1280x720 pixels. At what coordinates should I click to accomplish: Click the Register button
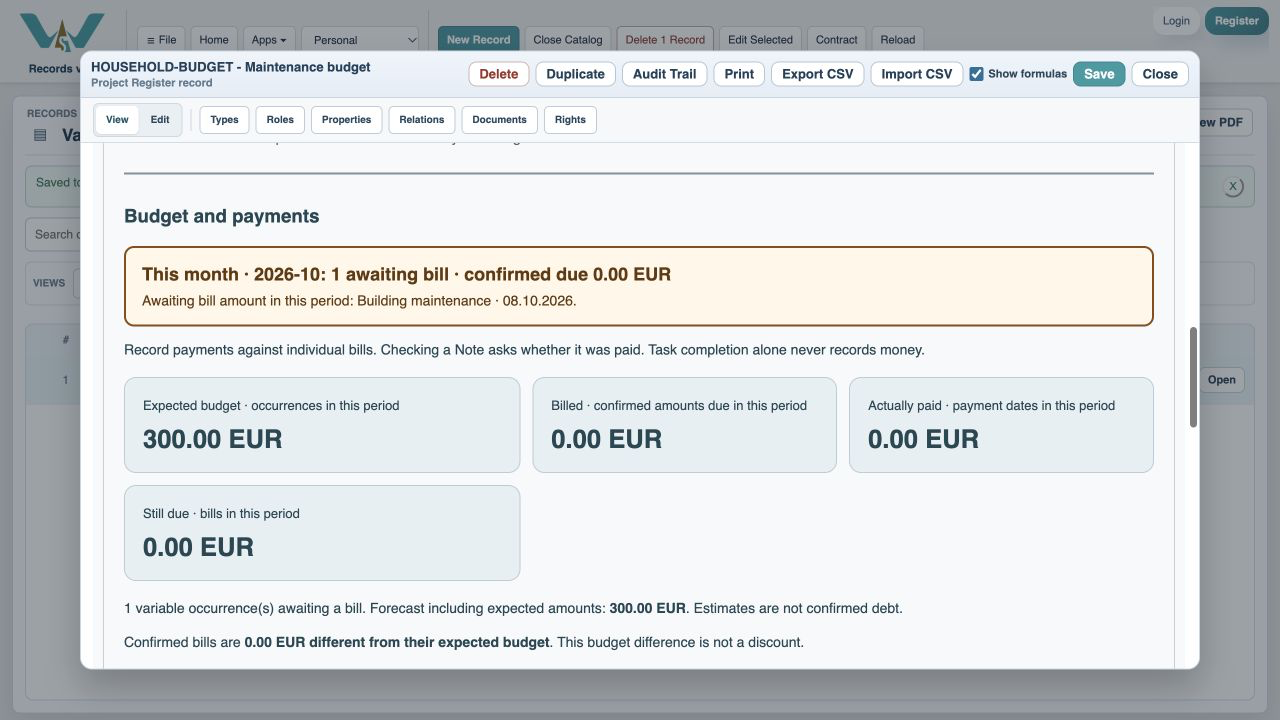(1237, 21)
